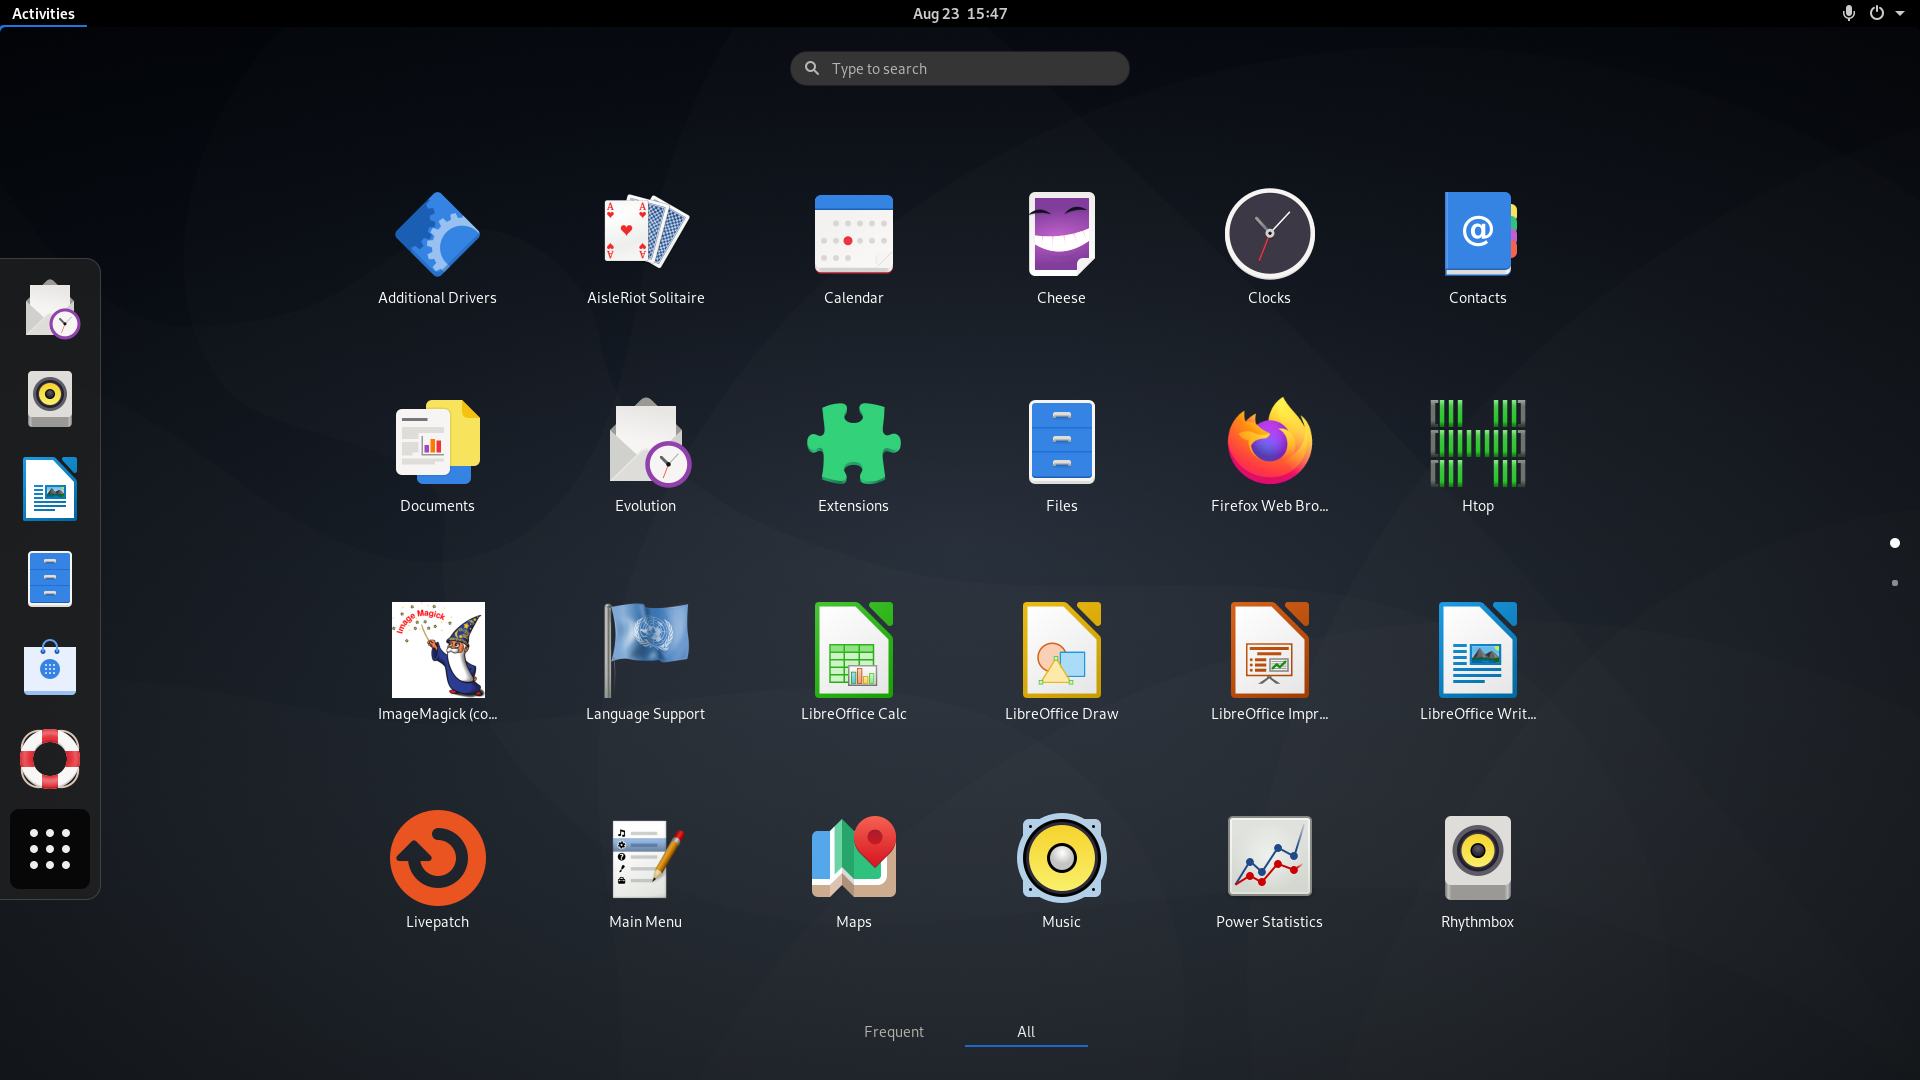Select the All applications tab

(1025, 1031)
